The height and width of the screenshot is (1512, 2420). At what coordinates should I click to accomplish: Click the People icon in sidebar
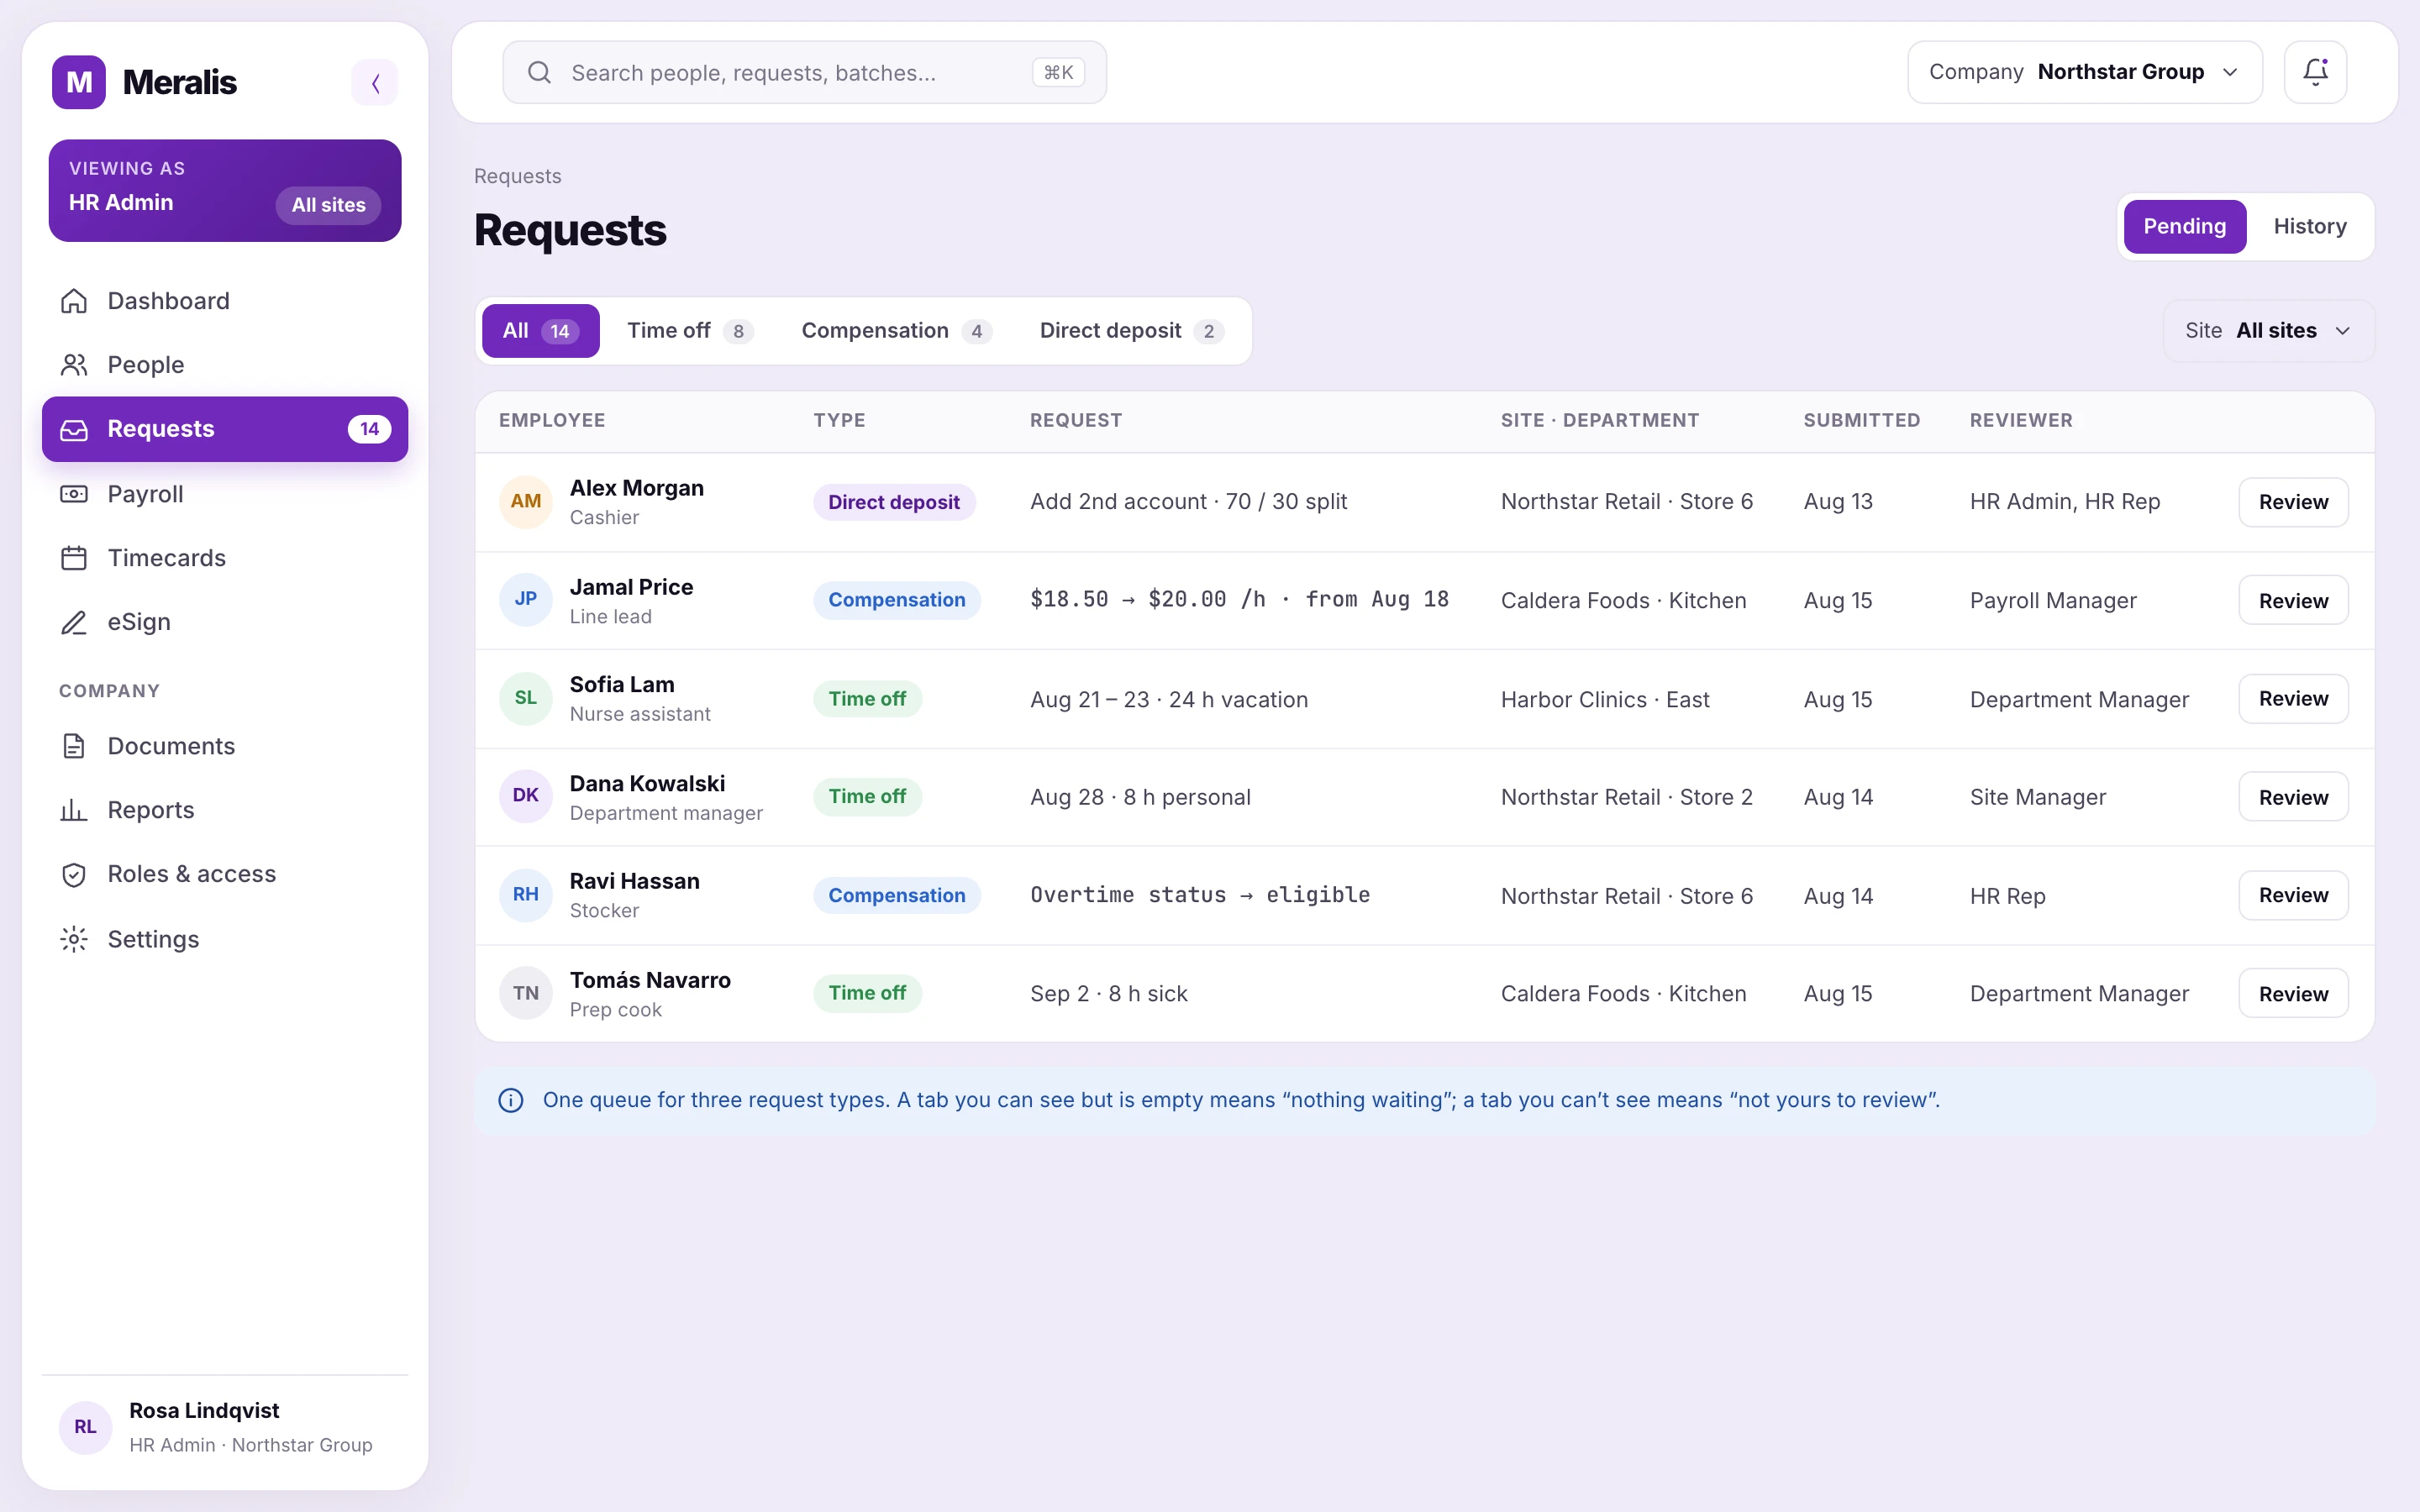[74, 365]
